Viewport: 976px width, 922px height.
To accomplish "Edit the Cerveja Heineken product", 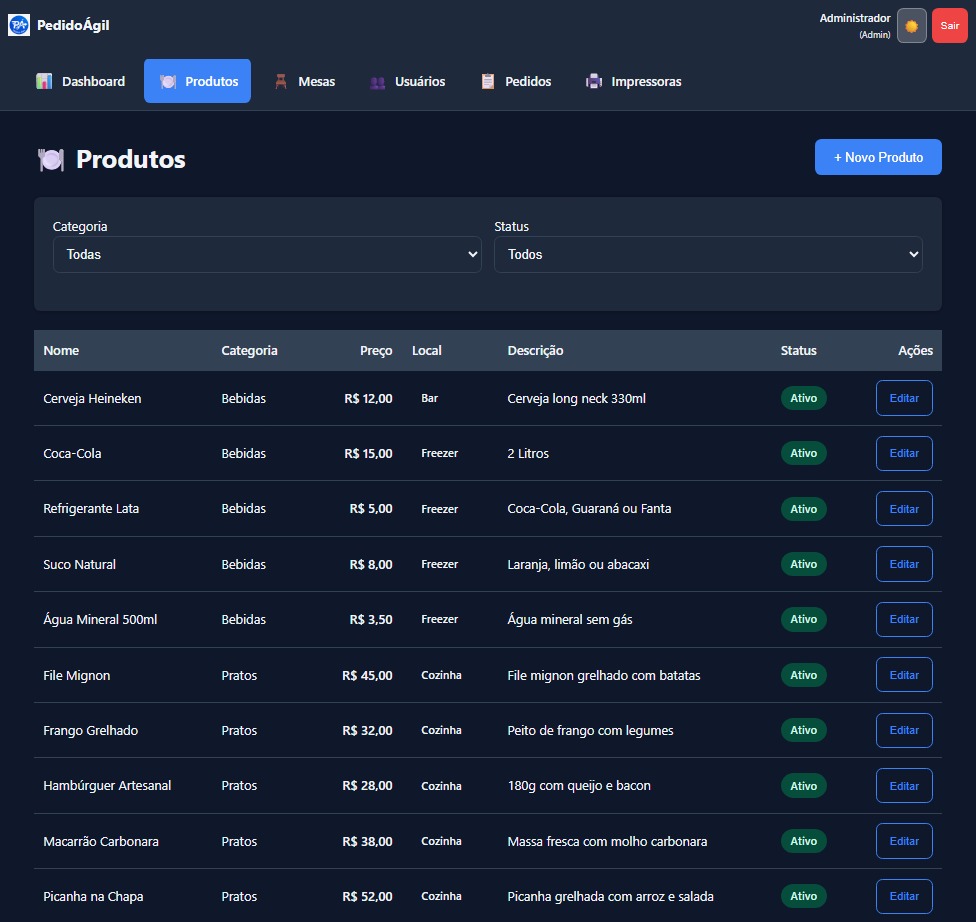I will [x=904, y=398].
